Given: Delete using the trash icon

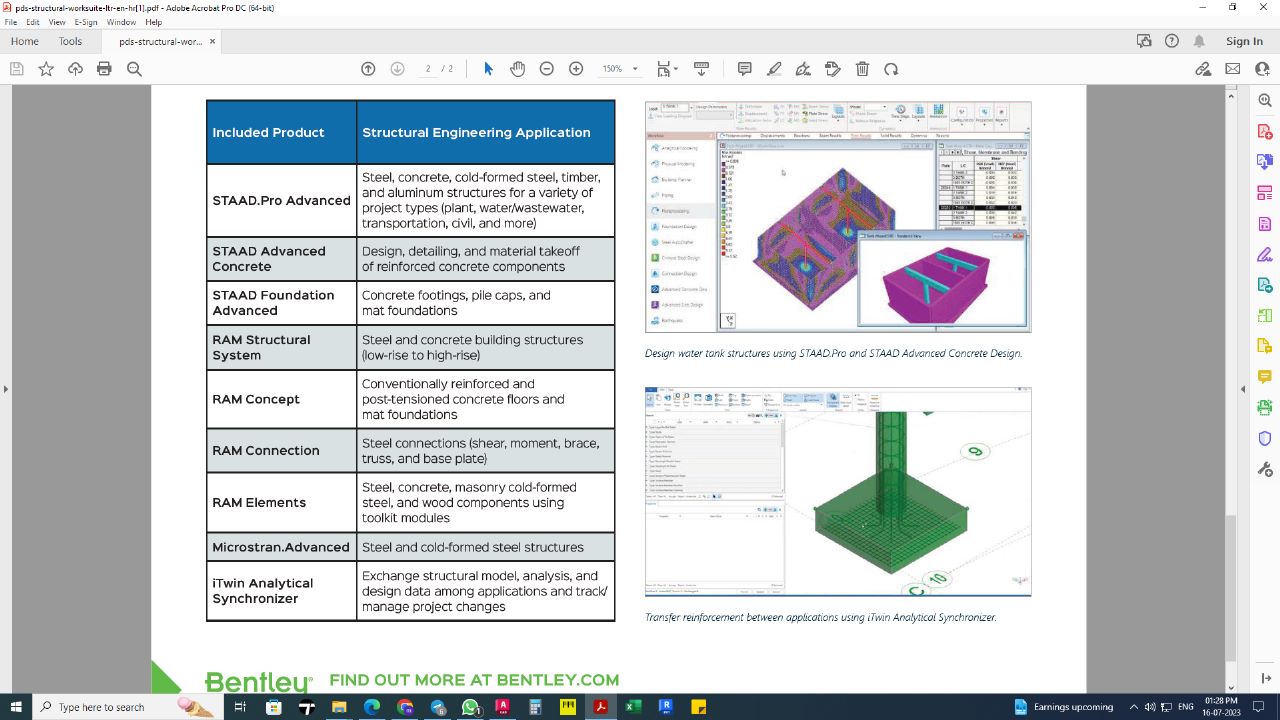Looking at the screenshot, I should [862, 69].
